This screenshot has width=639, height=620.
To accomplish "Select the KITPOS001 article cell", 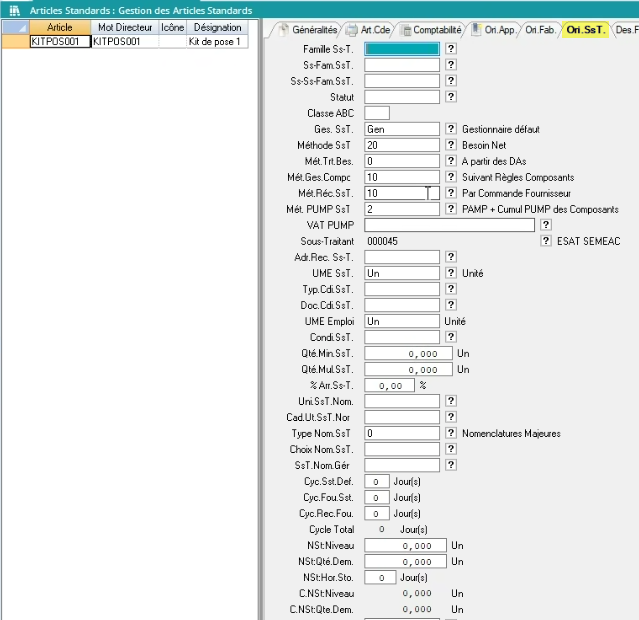I will 60,43.
